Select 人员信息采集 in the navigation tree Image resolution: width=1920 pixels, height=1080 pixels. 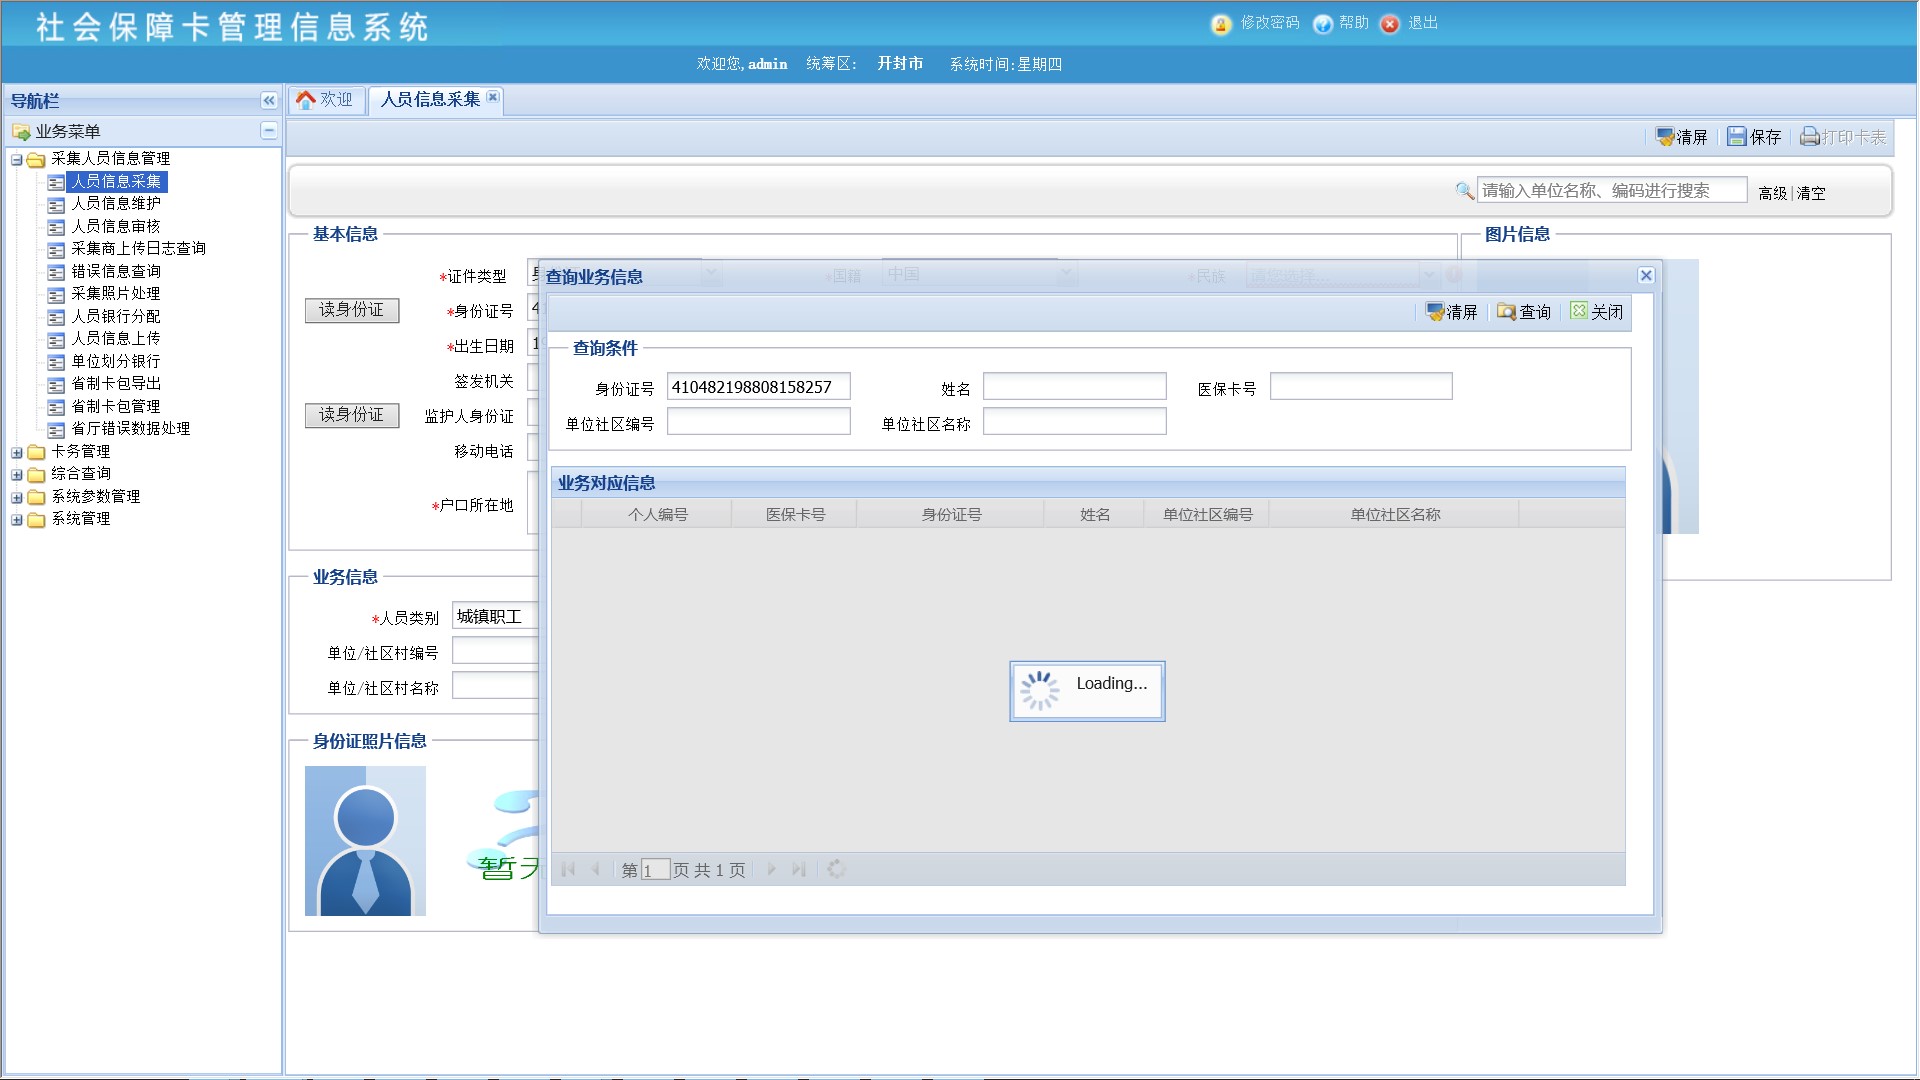point(116,181)
